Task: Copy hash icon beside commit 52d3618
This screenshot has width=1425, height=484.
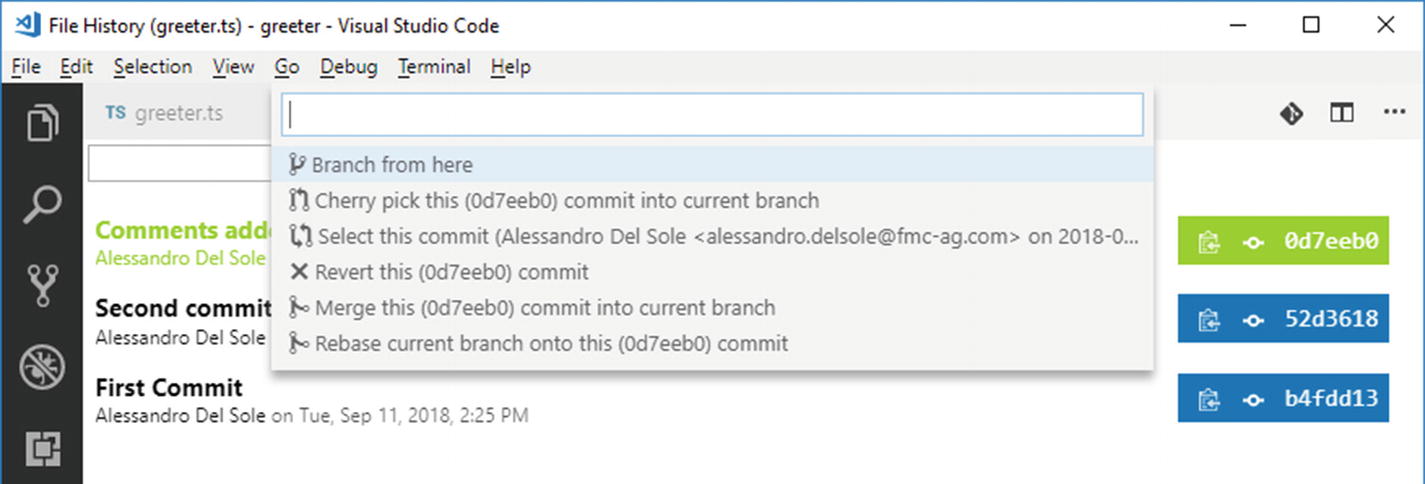Action: [x=1209, y=320]
